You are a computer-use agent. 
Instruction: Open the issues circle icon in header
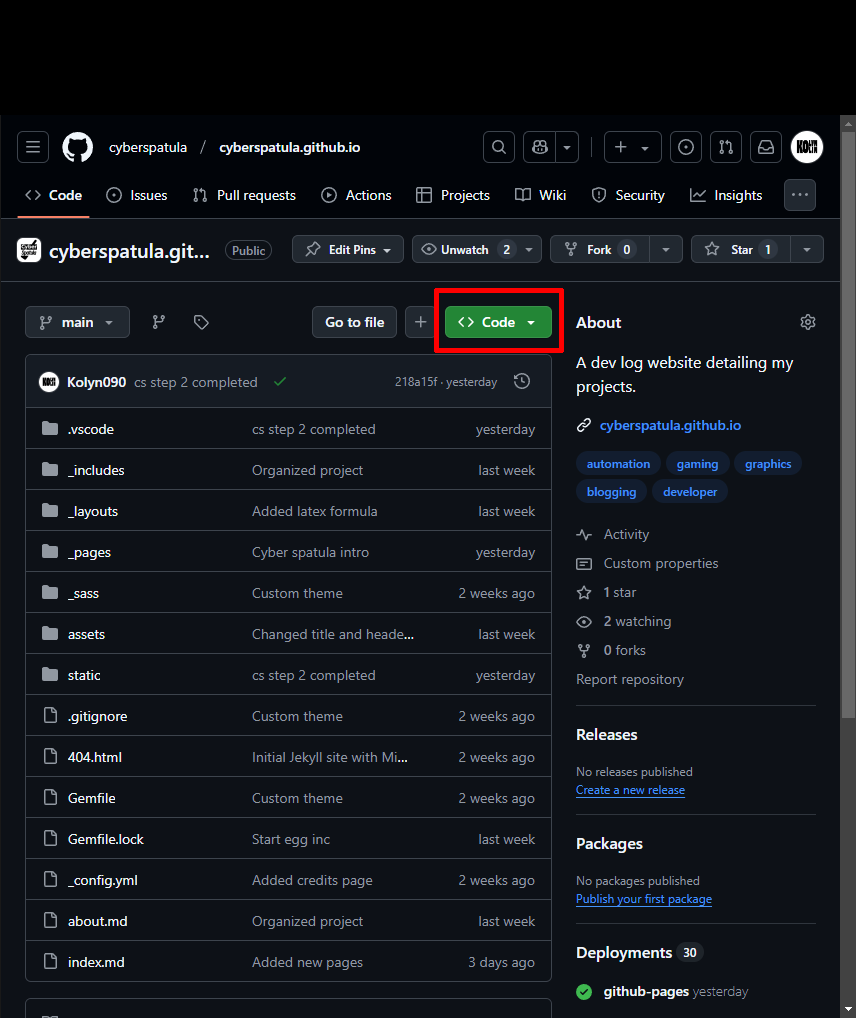point(686,147)
